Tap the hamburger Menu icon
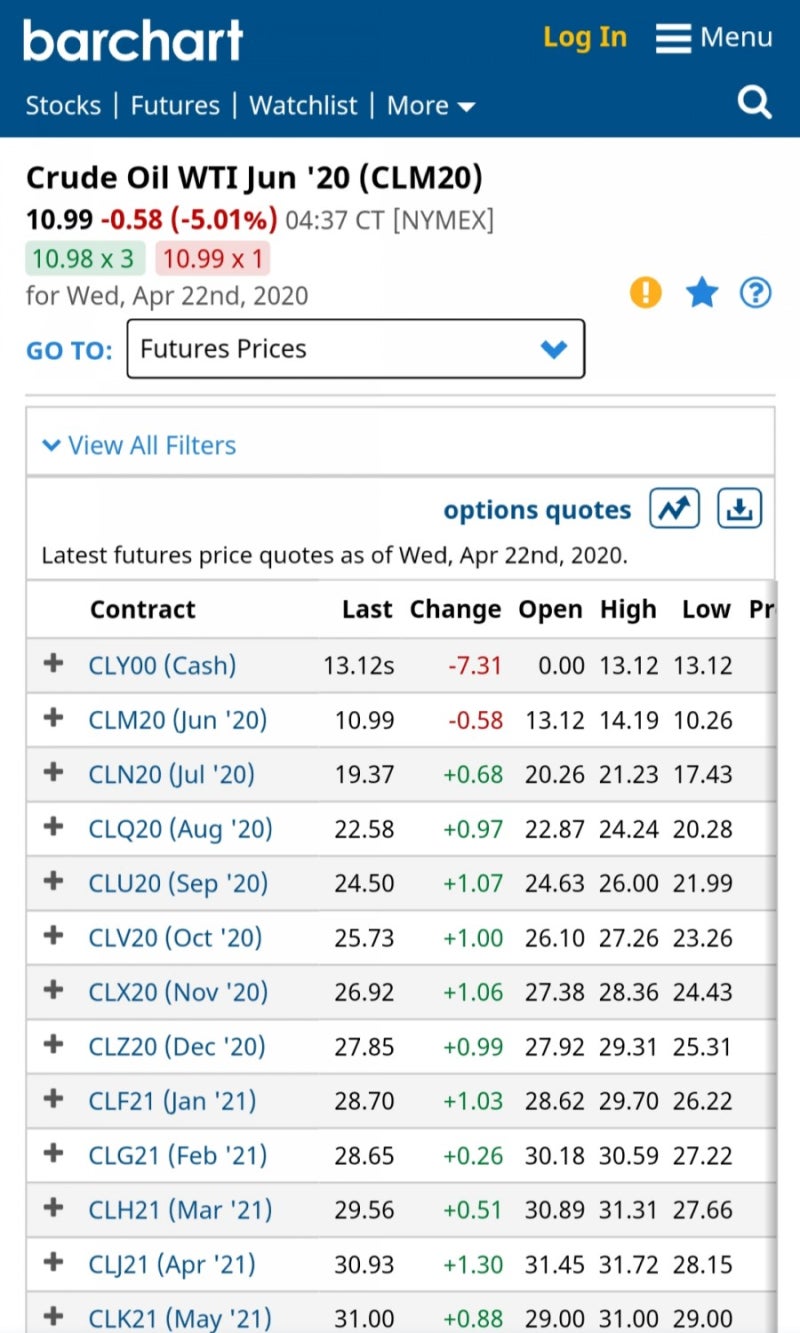 pos(674,38)
